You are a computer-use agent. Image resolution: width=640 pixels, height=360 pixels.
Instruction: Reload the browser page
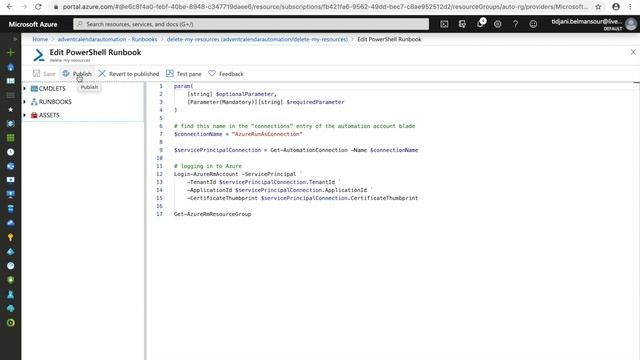38,7
